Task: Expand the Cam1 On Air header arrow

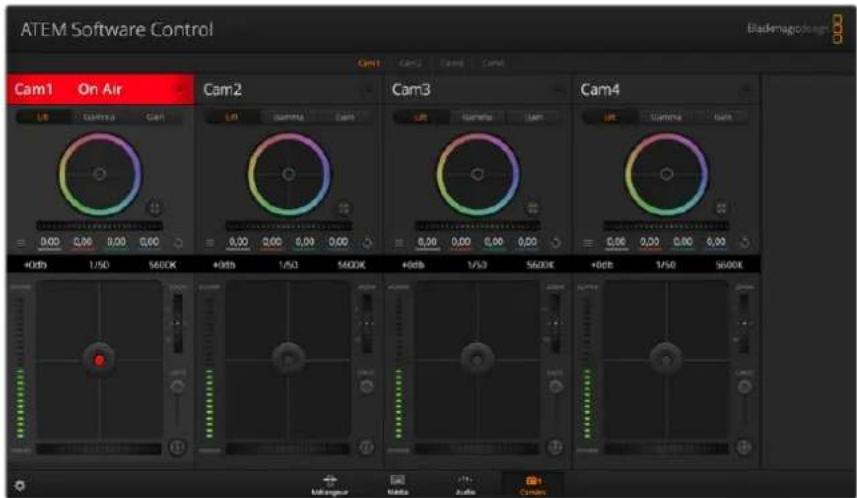Action: [179, 90]
